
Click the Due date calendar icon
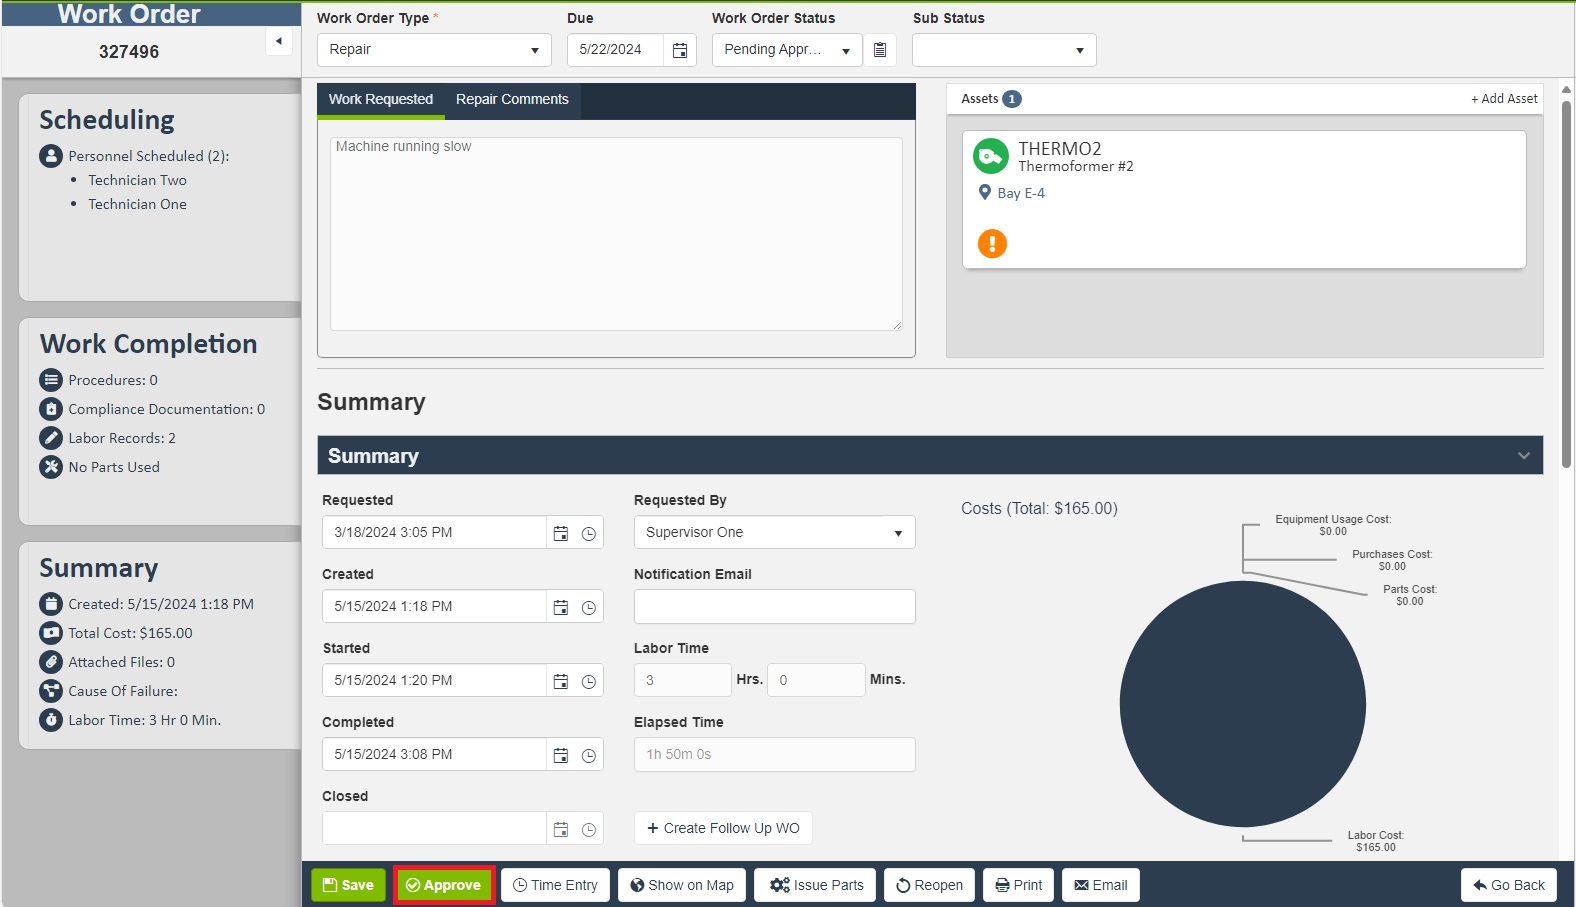click(680, 50)
